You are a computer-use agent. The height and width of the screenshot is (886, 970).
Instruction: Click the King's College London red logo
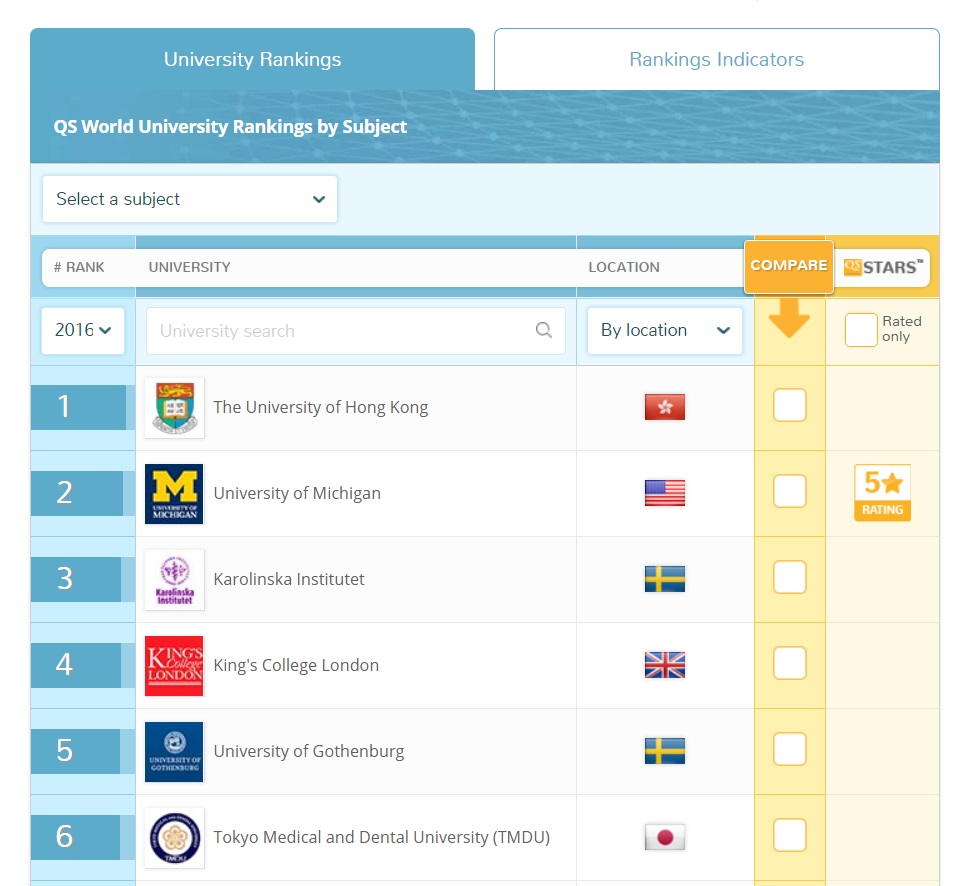tap(174, 666)
